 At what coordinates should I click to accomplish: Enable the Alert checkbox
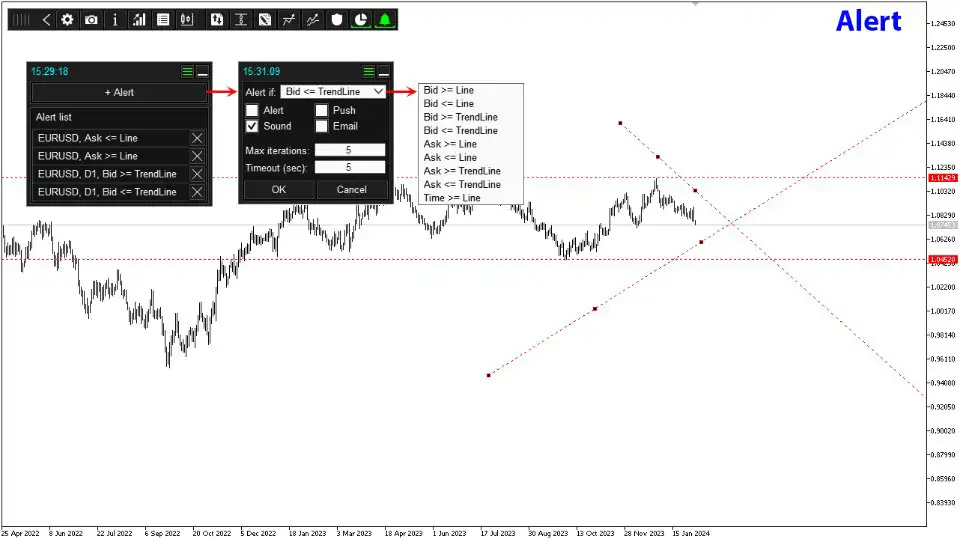252,111
